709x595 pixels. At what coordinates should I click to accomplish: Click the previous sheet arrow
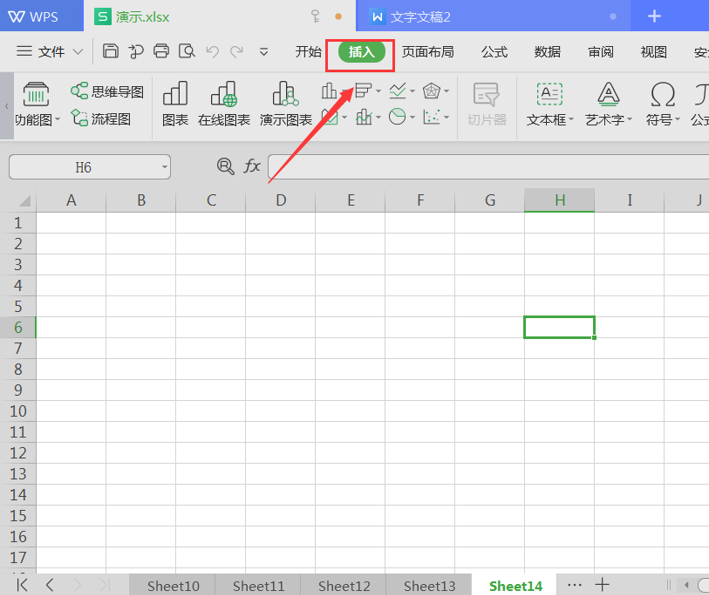point(50,585)
